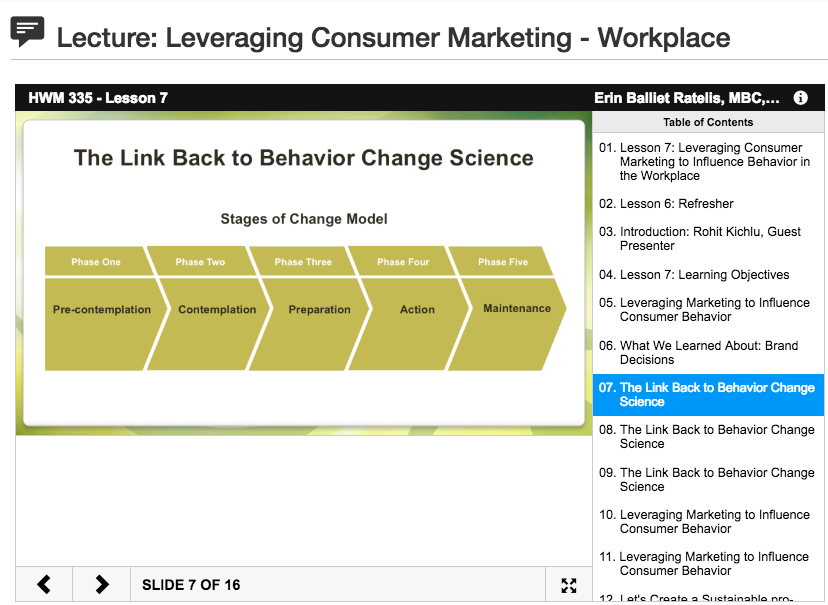Open slide 11 Leveraging Marketing entry

[708, 563]
